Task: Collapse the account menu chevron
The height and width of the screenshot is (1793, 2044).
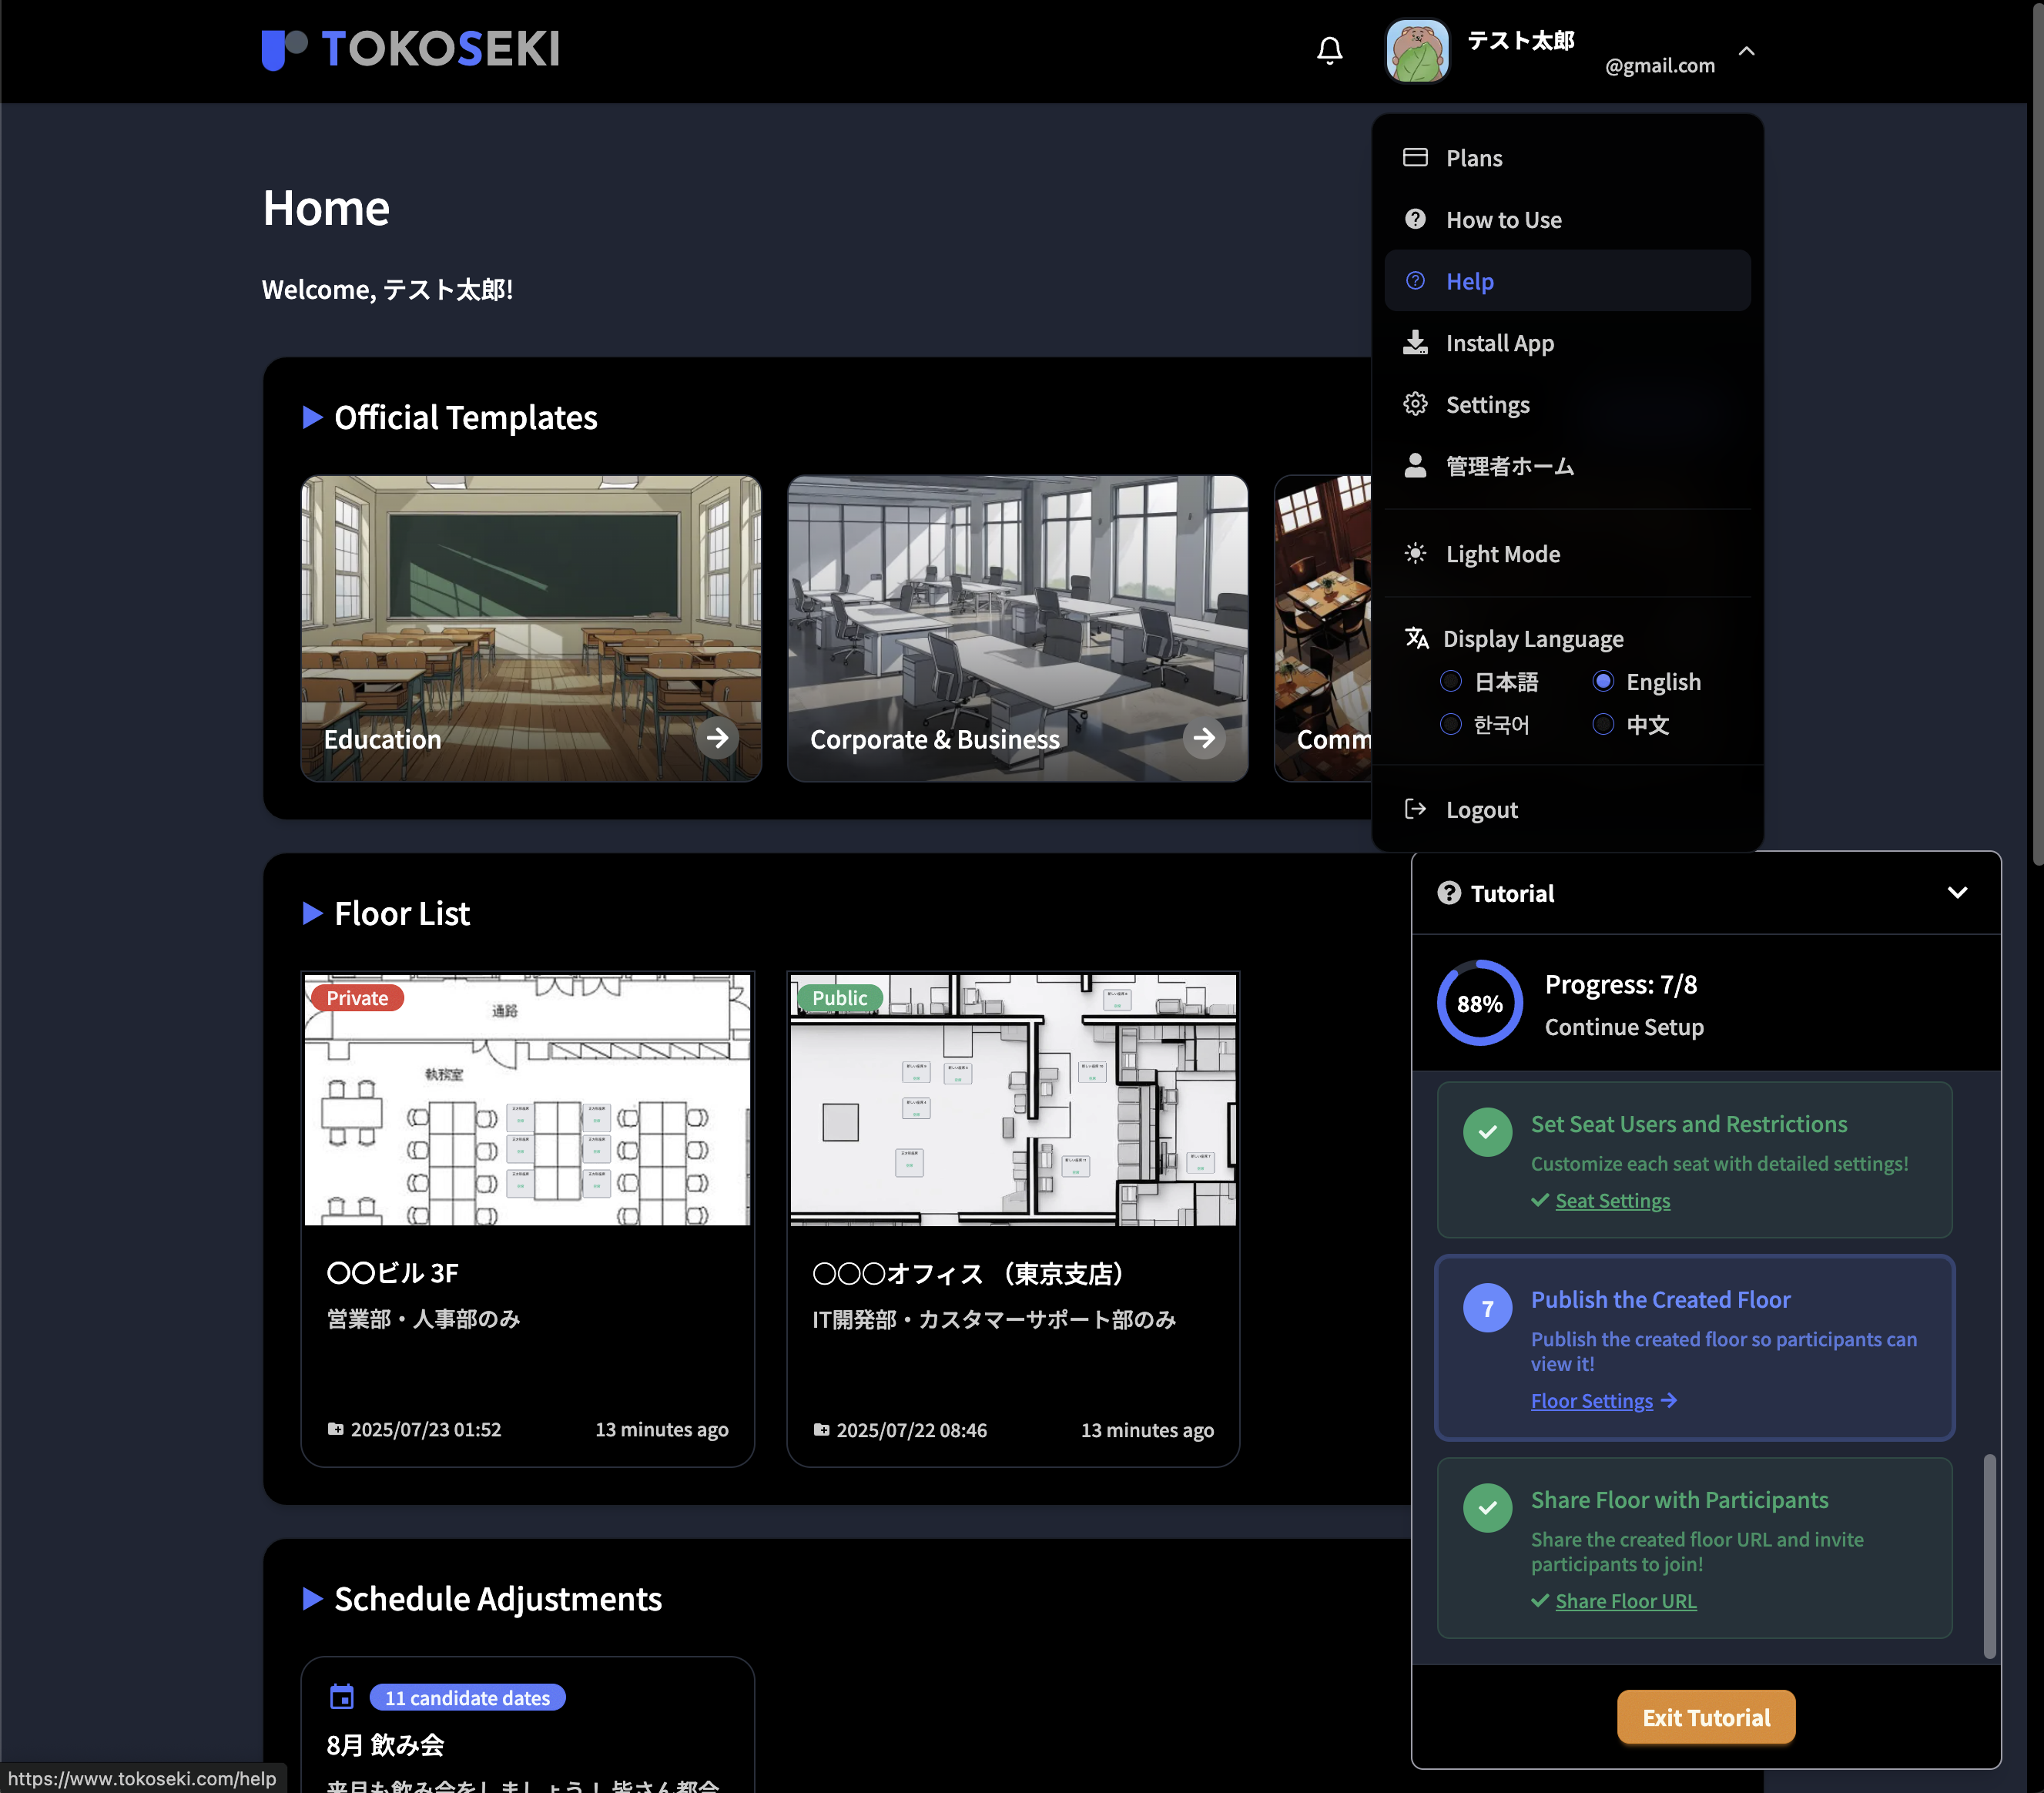Action: pyautogui.click(x=1746, y=51)
